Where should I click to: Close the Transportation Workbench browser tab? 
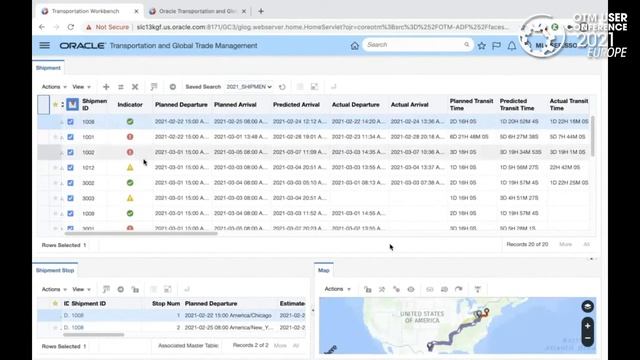coord(136,11)
